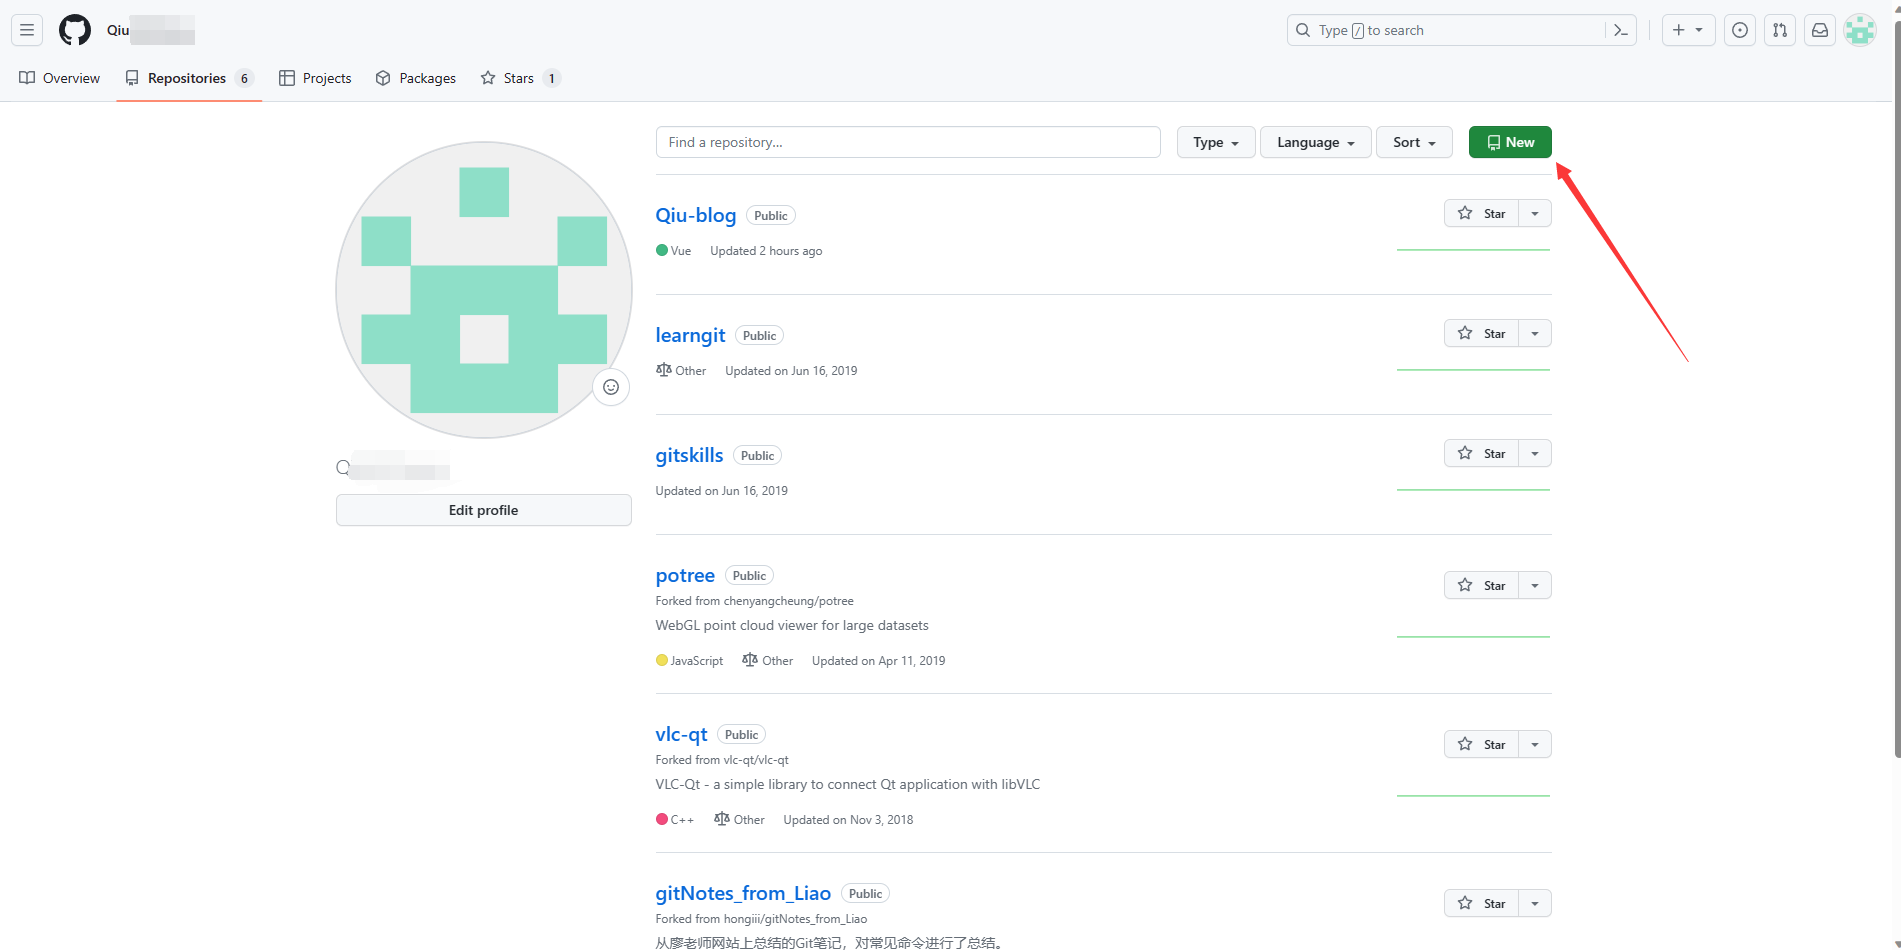Expand star list menu for gitNotes_from_Liao
Image resolution: width=1901 pixels, height=950 pixels.
click(1535, 903)
